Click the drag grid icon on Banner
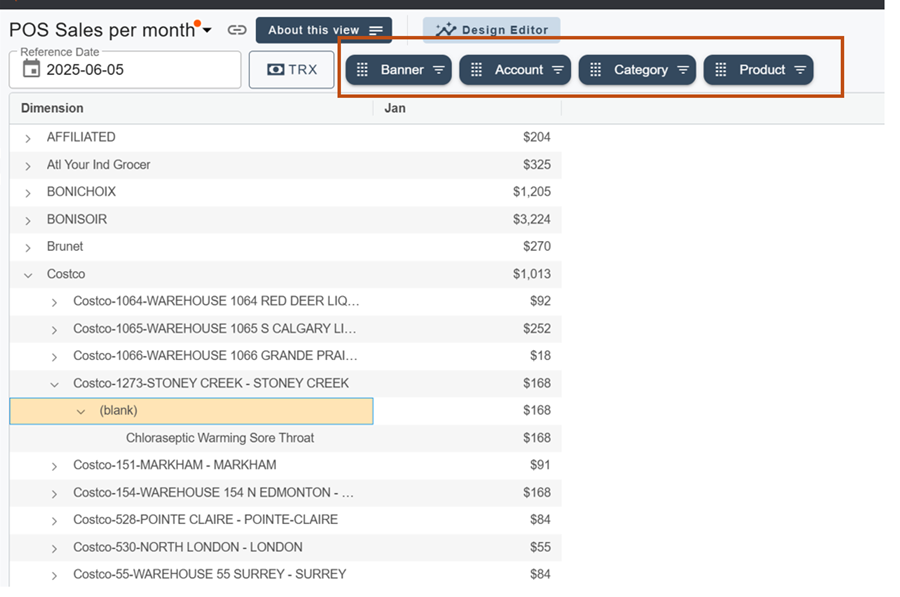 pyautogui.click(x=362, y=70)
